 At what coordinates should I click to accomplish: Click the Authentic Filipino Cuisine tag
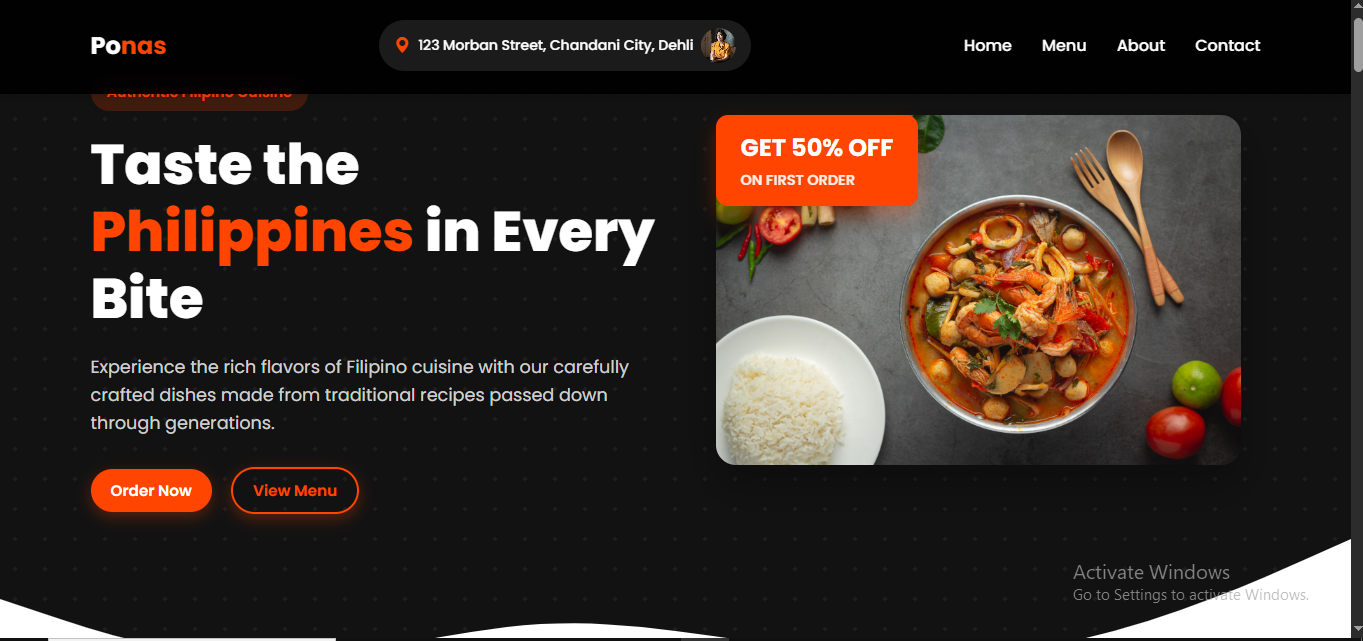click(x=199, y=96)
